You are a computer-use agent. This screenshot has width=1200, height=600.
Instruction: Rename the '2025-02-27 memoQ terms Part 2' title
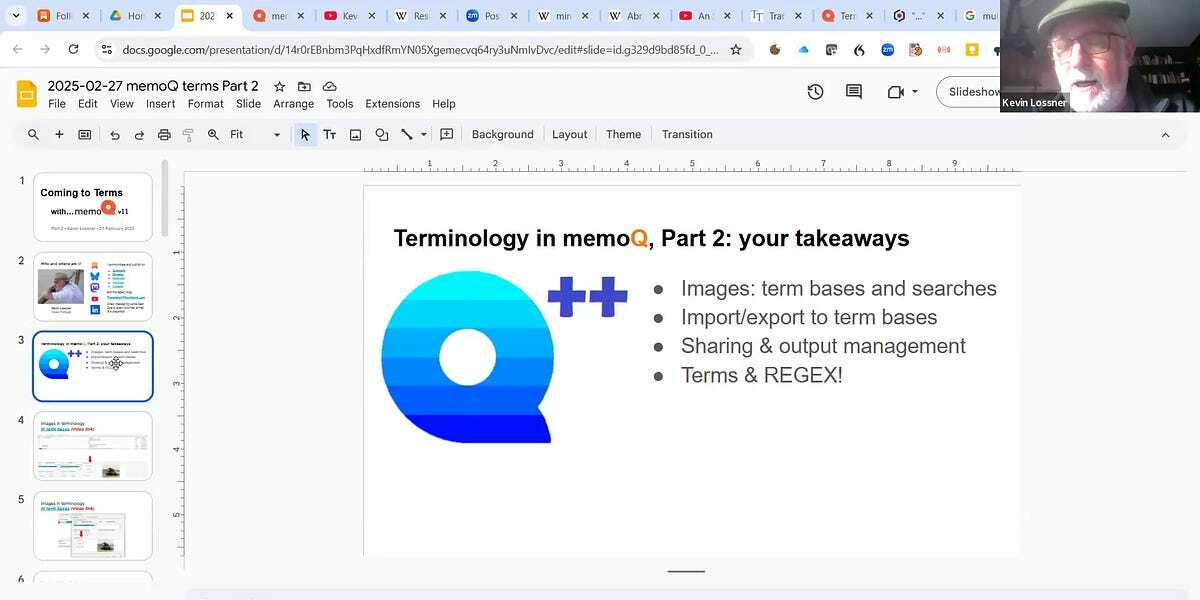tap(153, 86)
